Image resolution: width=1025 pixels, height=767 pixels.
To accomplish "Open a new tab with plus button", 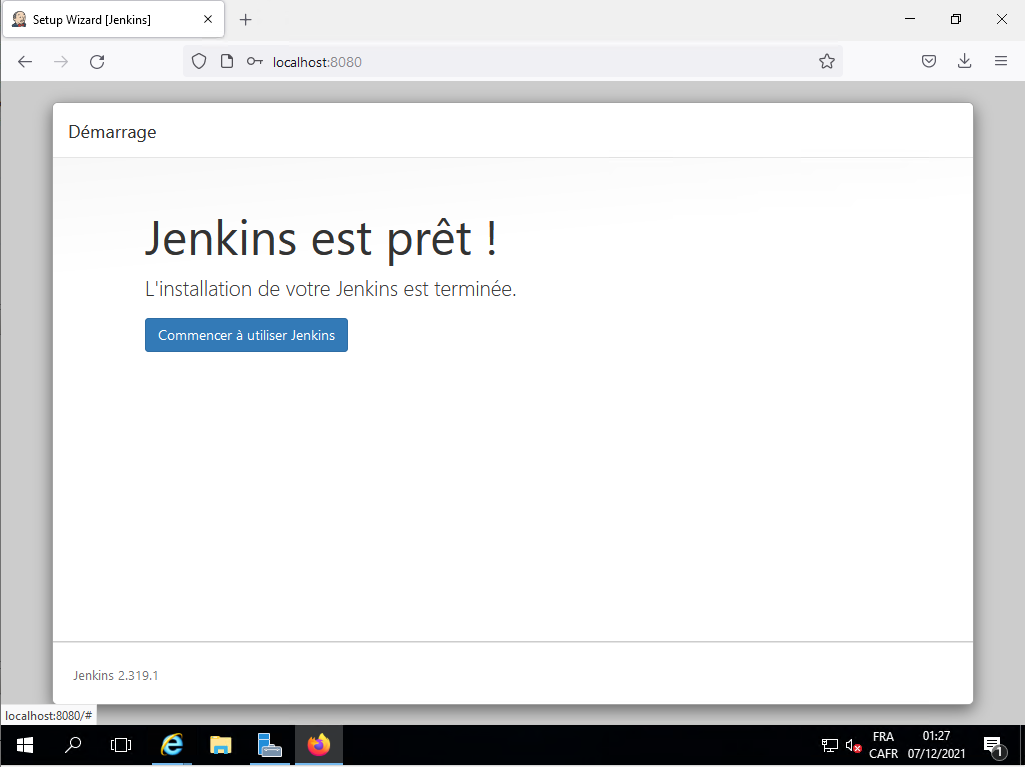I will tap(246, 20).
